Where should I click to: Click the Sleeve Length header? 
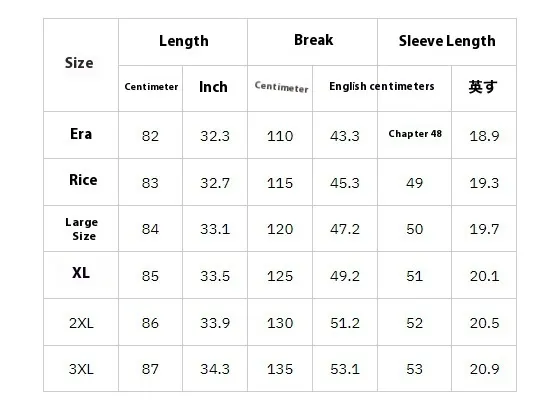447,41
